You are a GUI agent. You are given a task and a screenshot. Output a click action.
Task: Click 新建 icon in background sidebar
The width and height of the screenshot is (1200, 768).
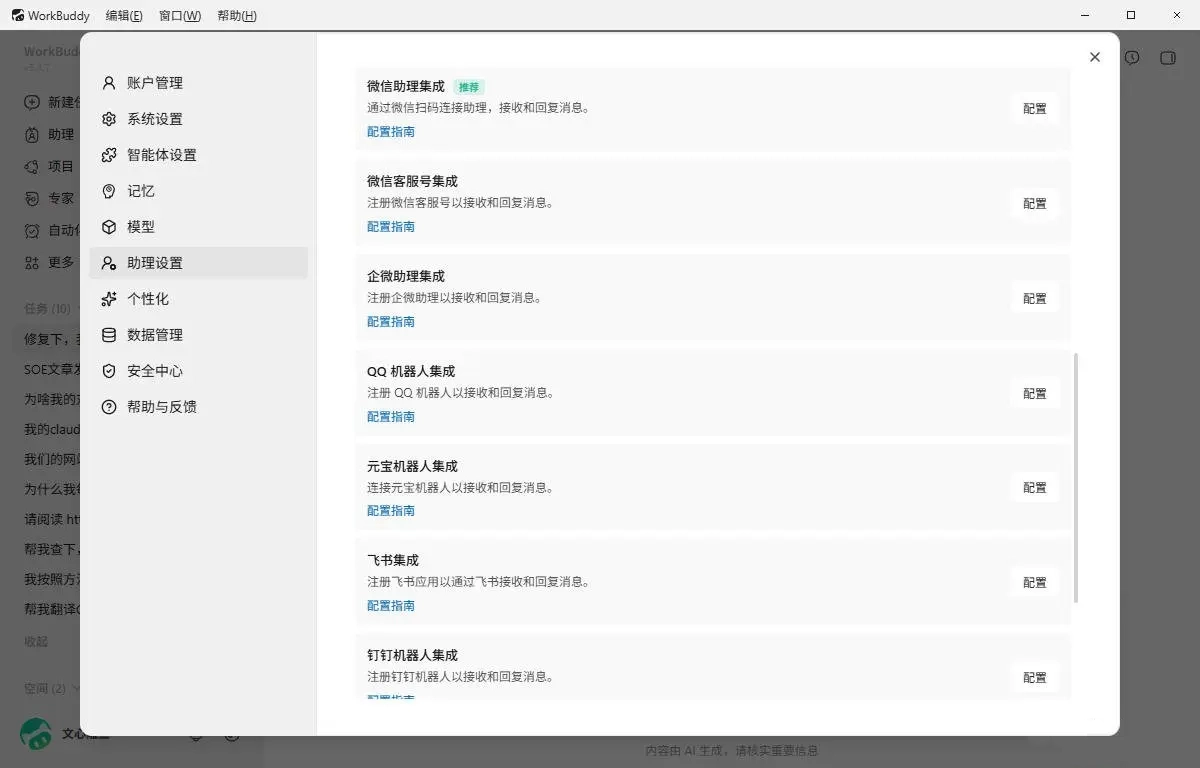click(32, 102)
